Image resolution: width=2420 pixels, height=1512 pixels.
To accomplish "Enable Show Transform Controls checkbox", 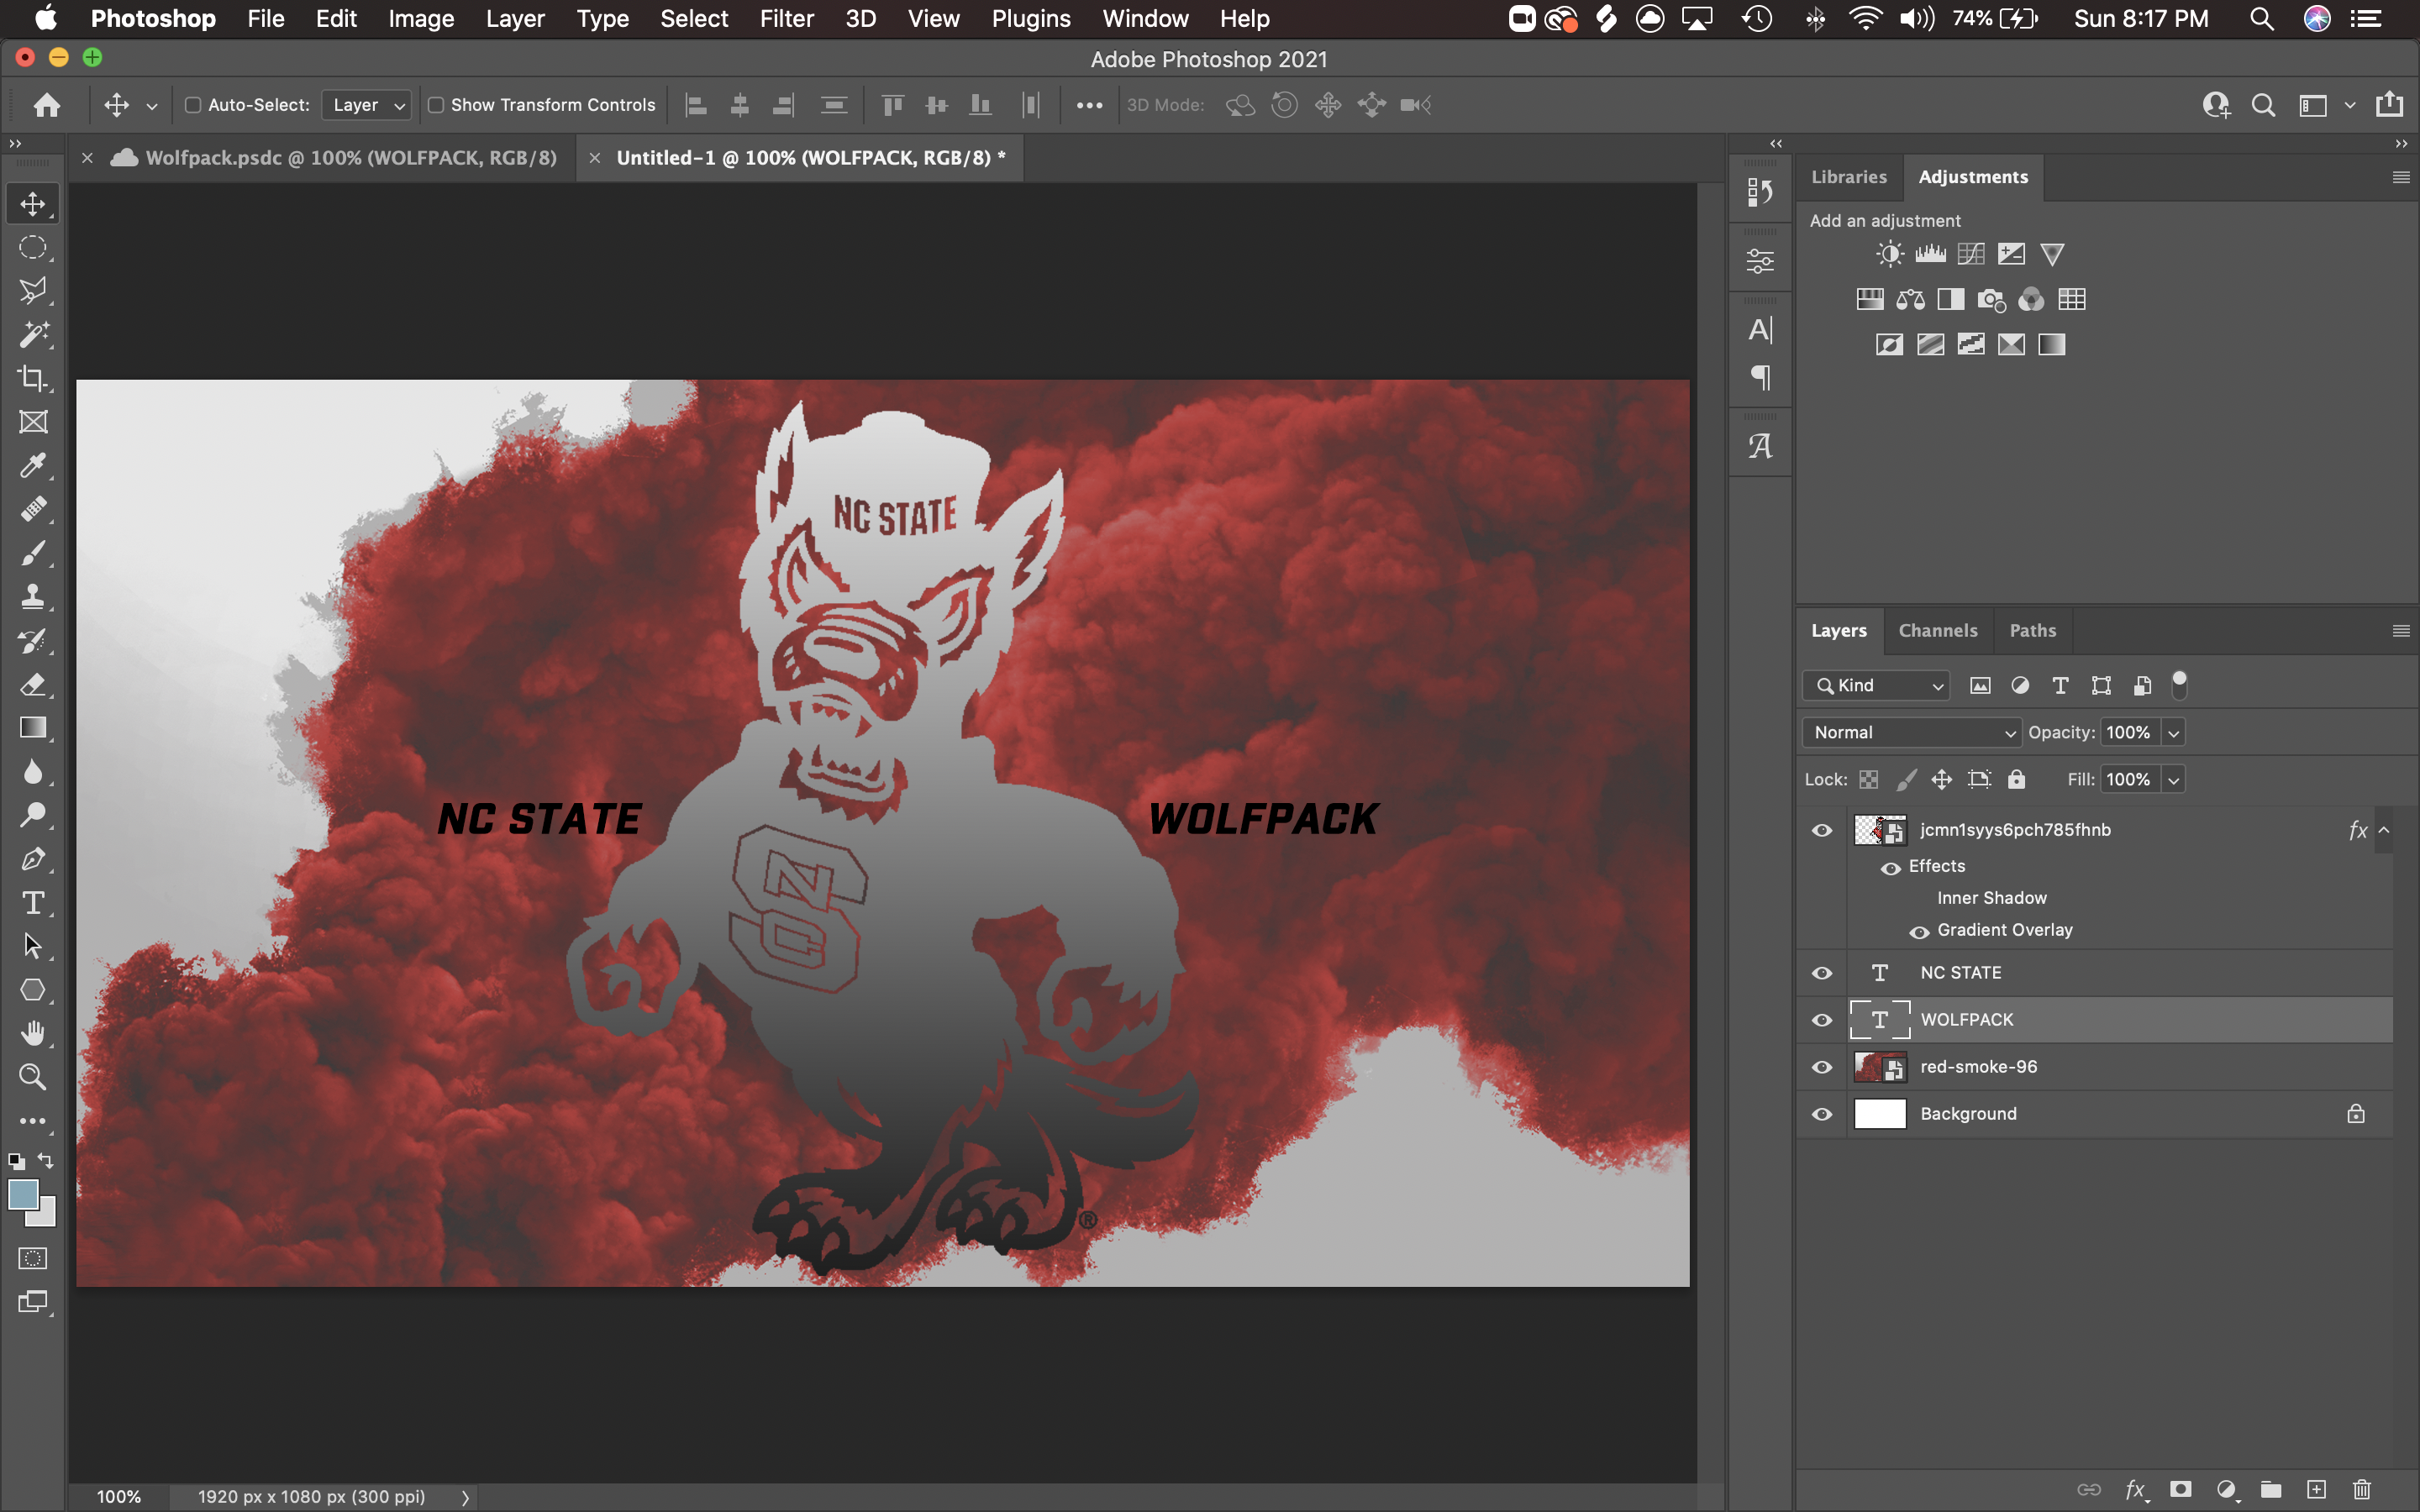I will point(436,105).
